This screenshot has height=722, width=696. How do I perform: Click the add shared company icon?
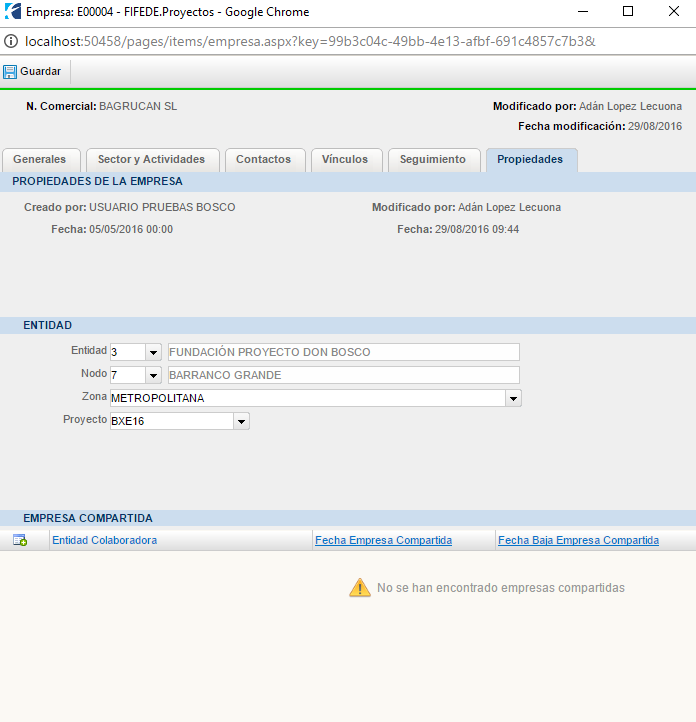(x=20, y=540)
